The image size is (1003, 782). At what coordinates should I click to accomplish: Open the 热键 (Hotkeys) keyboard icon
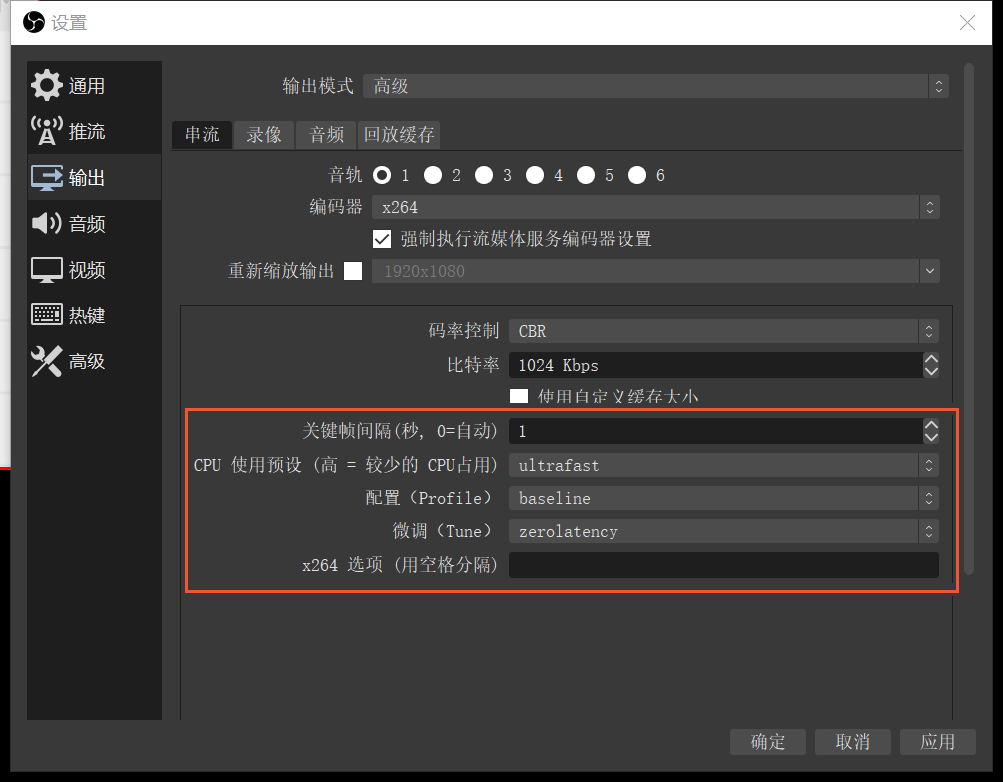pyautogui.click(x=47, y=315)
